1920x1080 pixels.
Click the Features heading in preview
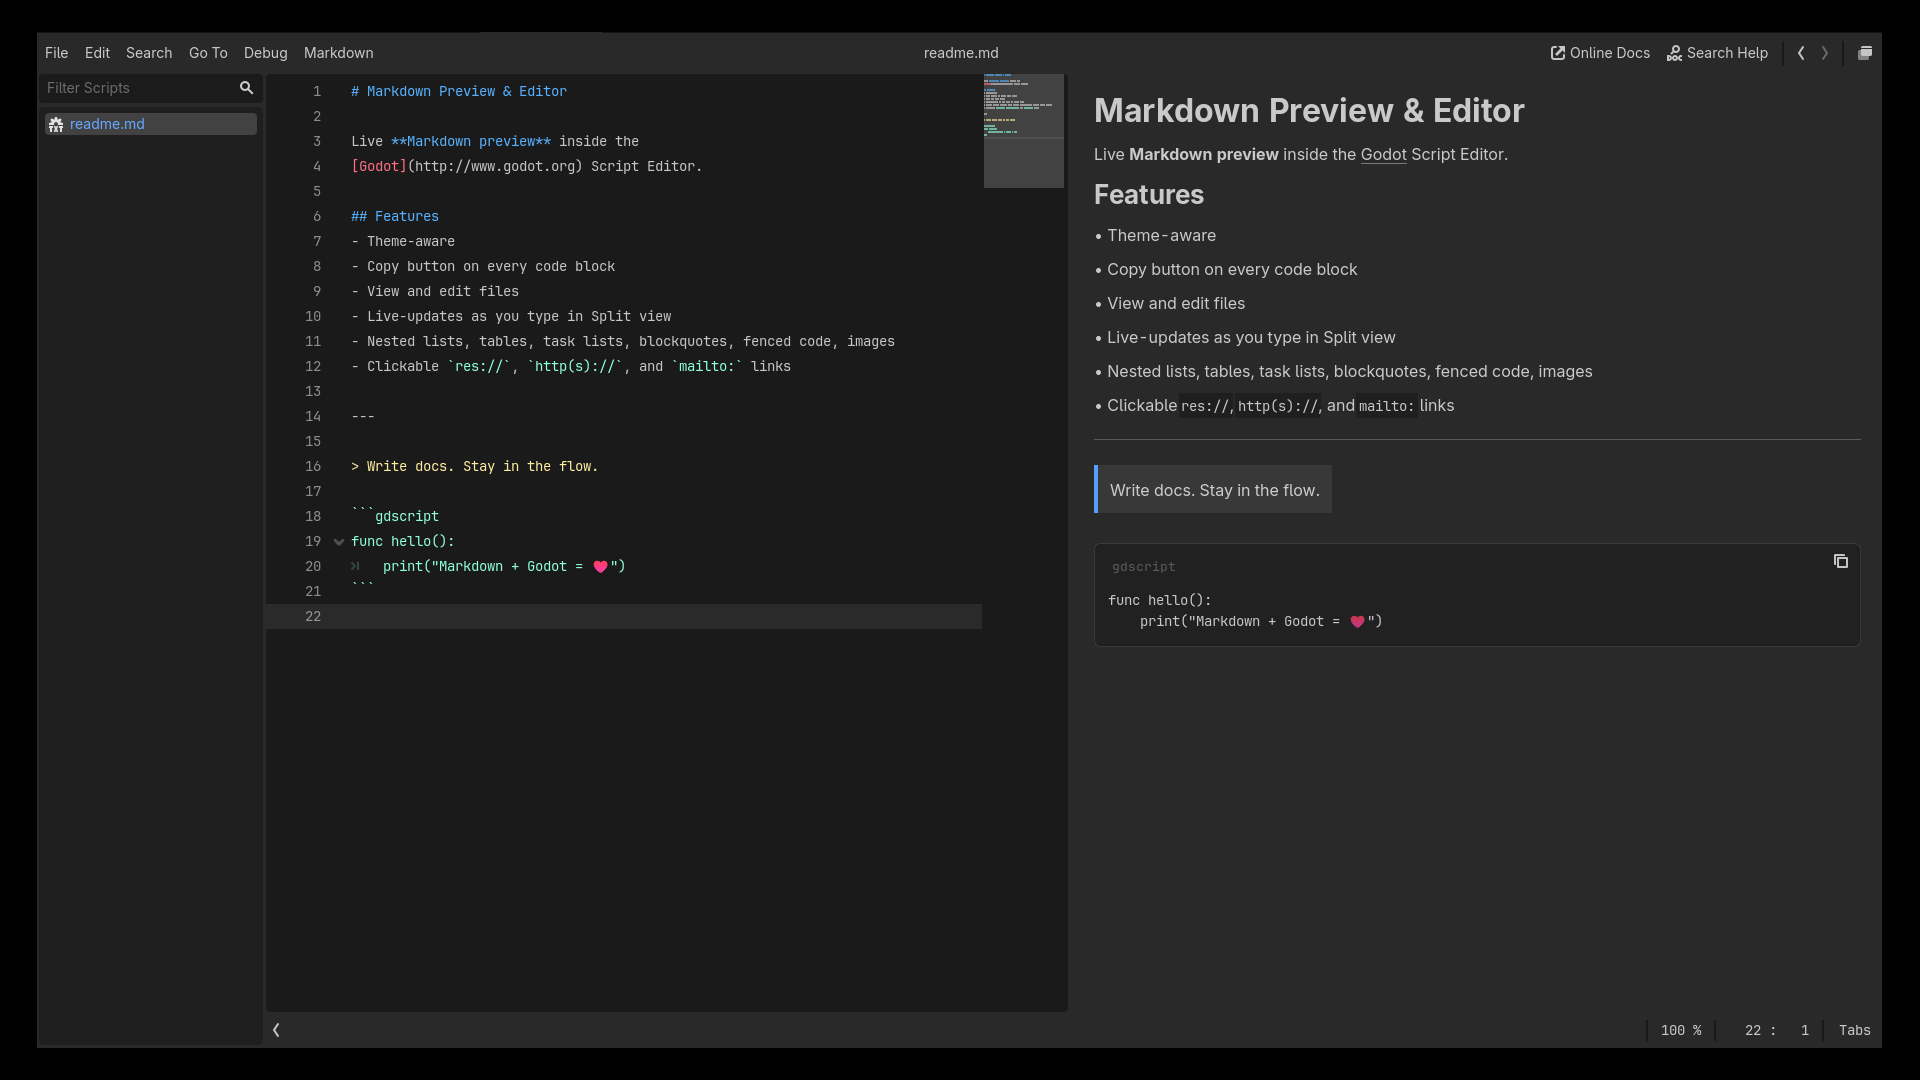pyautogui.click(x=1149, y=194)
